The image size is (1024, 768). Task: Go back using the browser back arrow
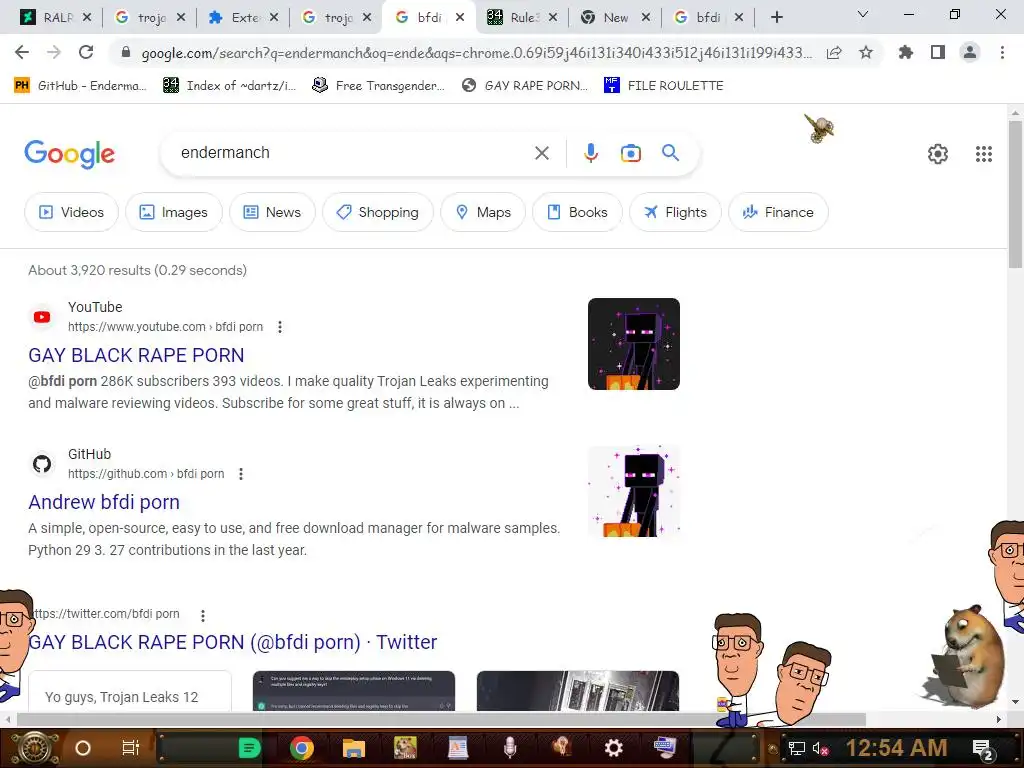[22, 52]
